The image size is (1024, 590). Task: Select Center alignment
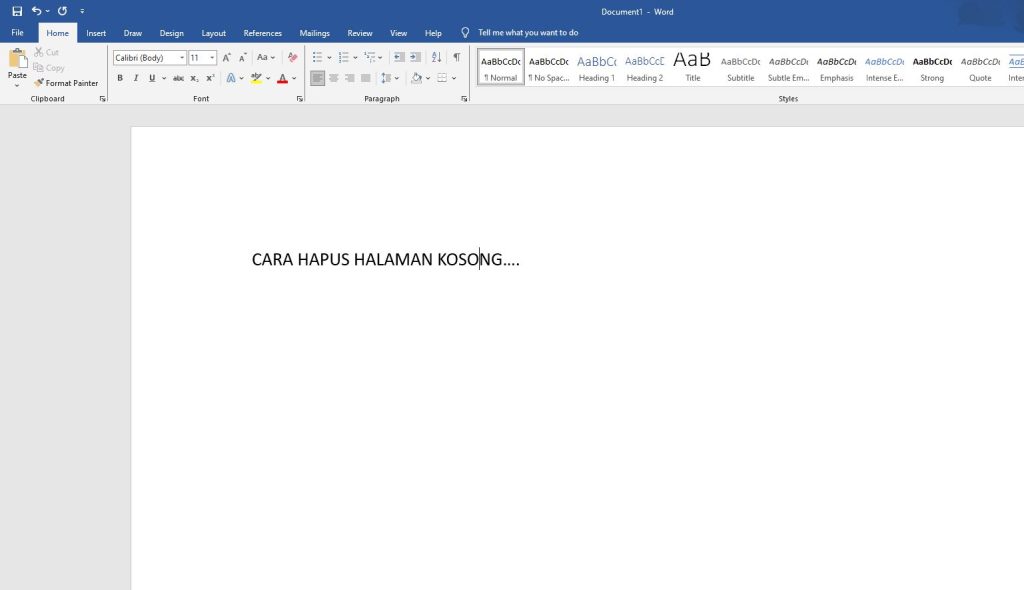coord(334,78)
